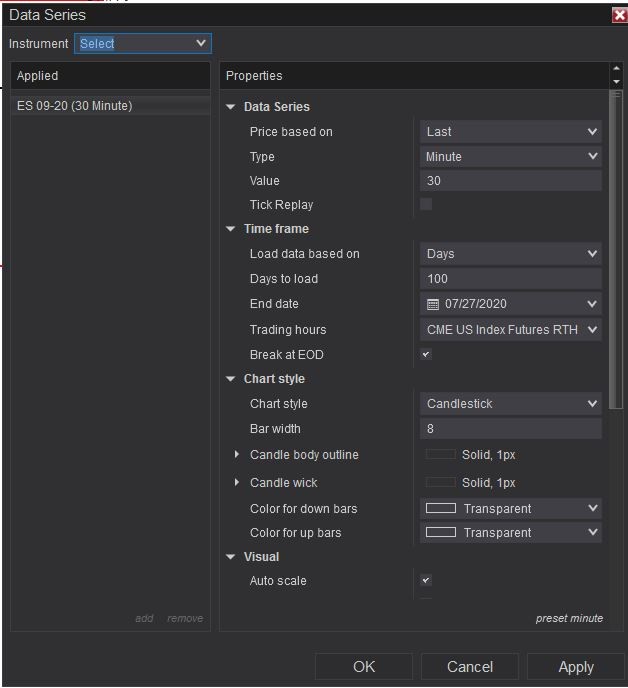Open the Chart style Candlestick dropdown
The image size is (628, 688).
(x=510, y=404)
